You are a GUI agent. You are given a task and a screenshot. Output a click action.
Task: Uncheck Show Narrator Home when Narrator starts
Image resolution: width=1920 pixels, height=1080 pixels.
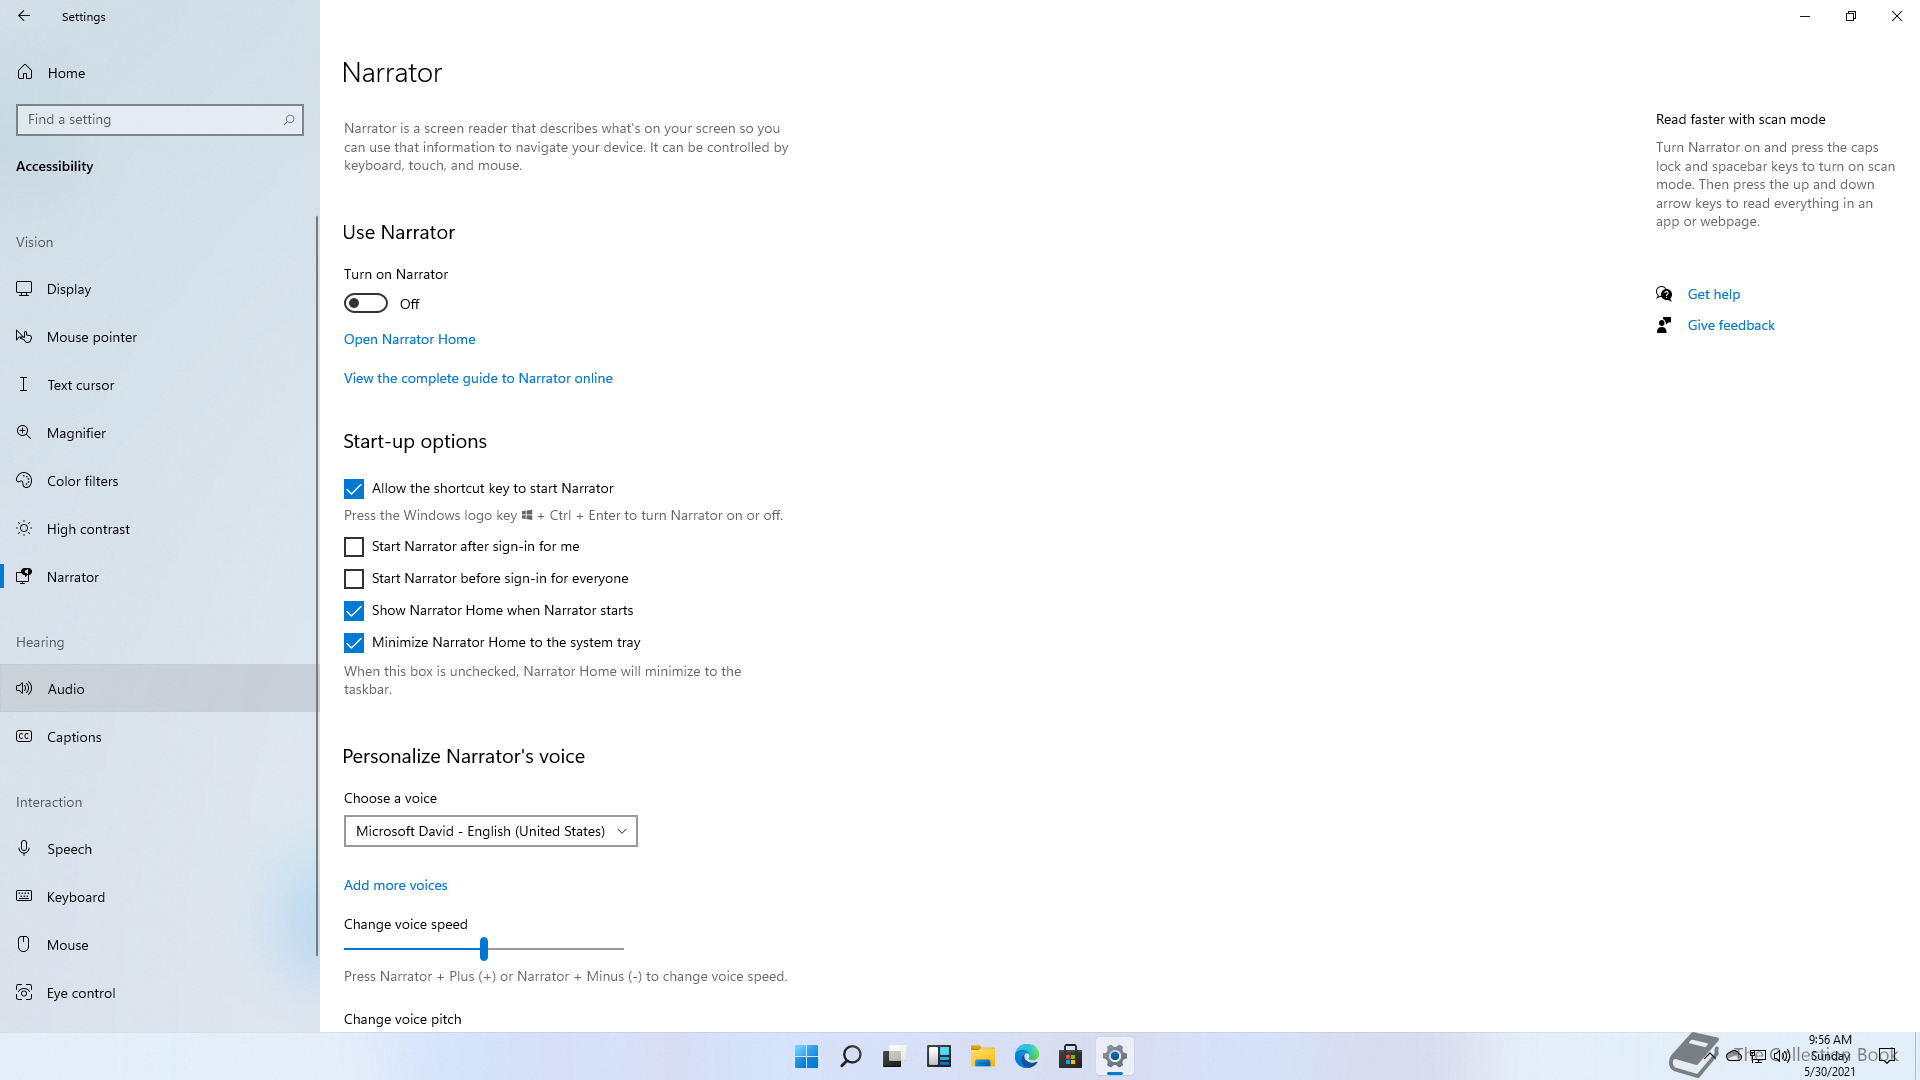click(x=354, y=611)
